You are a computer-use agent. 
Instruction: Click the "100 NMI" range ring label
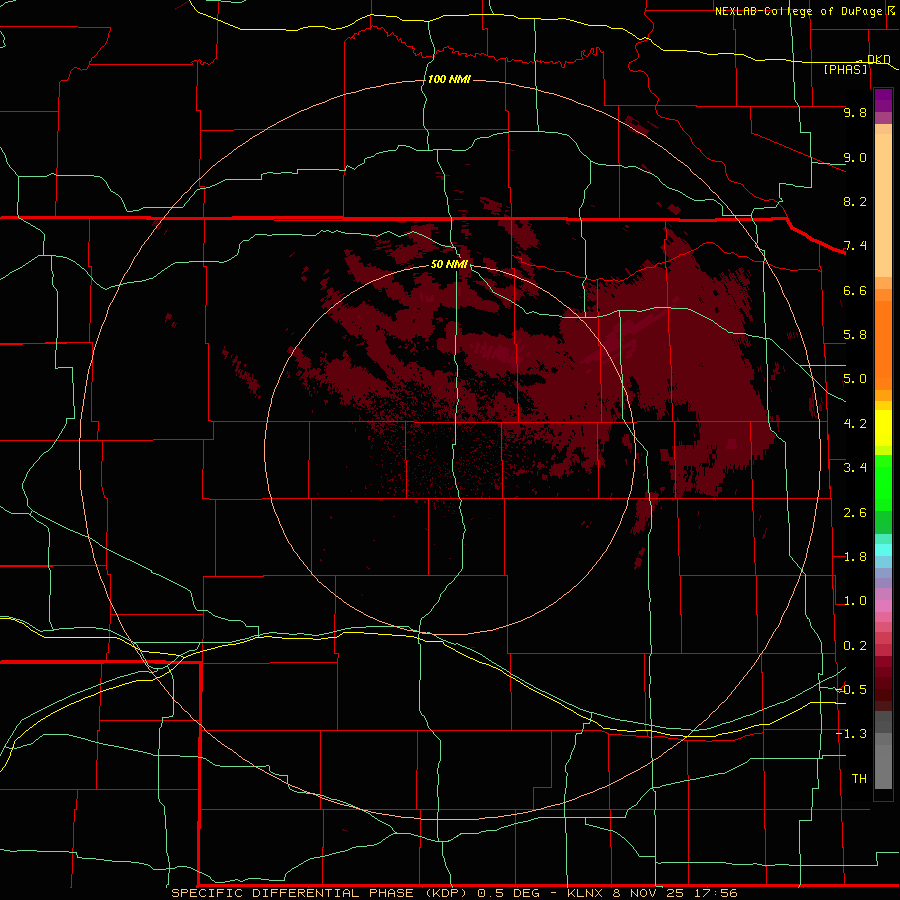coord(449,79)
